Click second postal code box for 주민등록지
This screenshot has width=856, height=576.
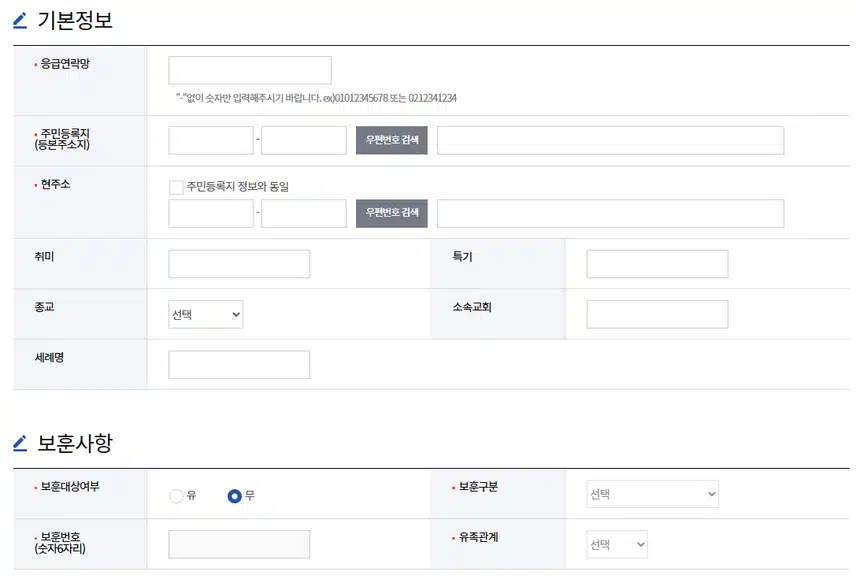point(304,140)
